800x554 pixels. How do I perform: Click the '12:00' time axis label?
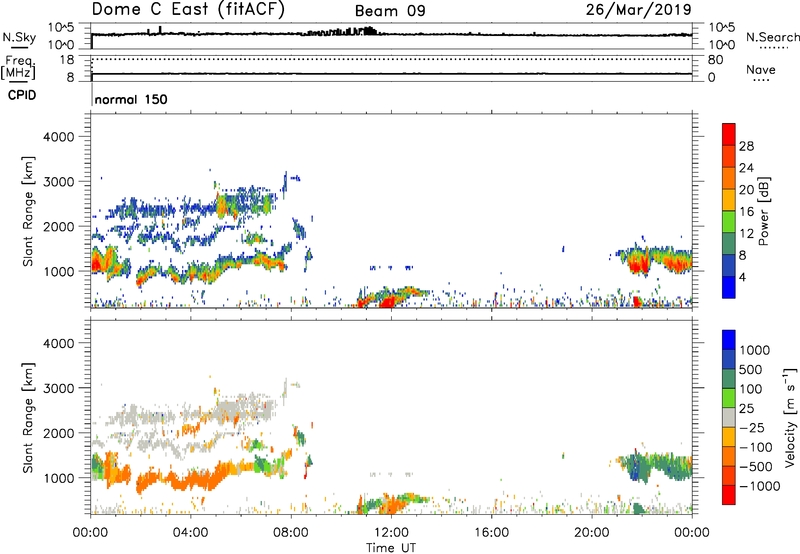391,533
